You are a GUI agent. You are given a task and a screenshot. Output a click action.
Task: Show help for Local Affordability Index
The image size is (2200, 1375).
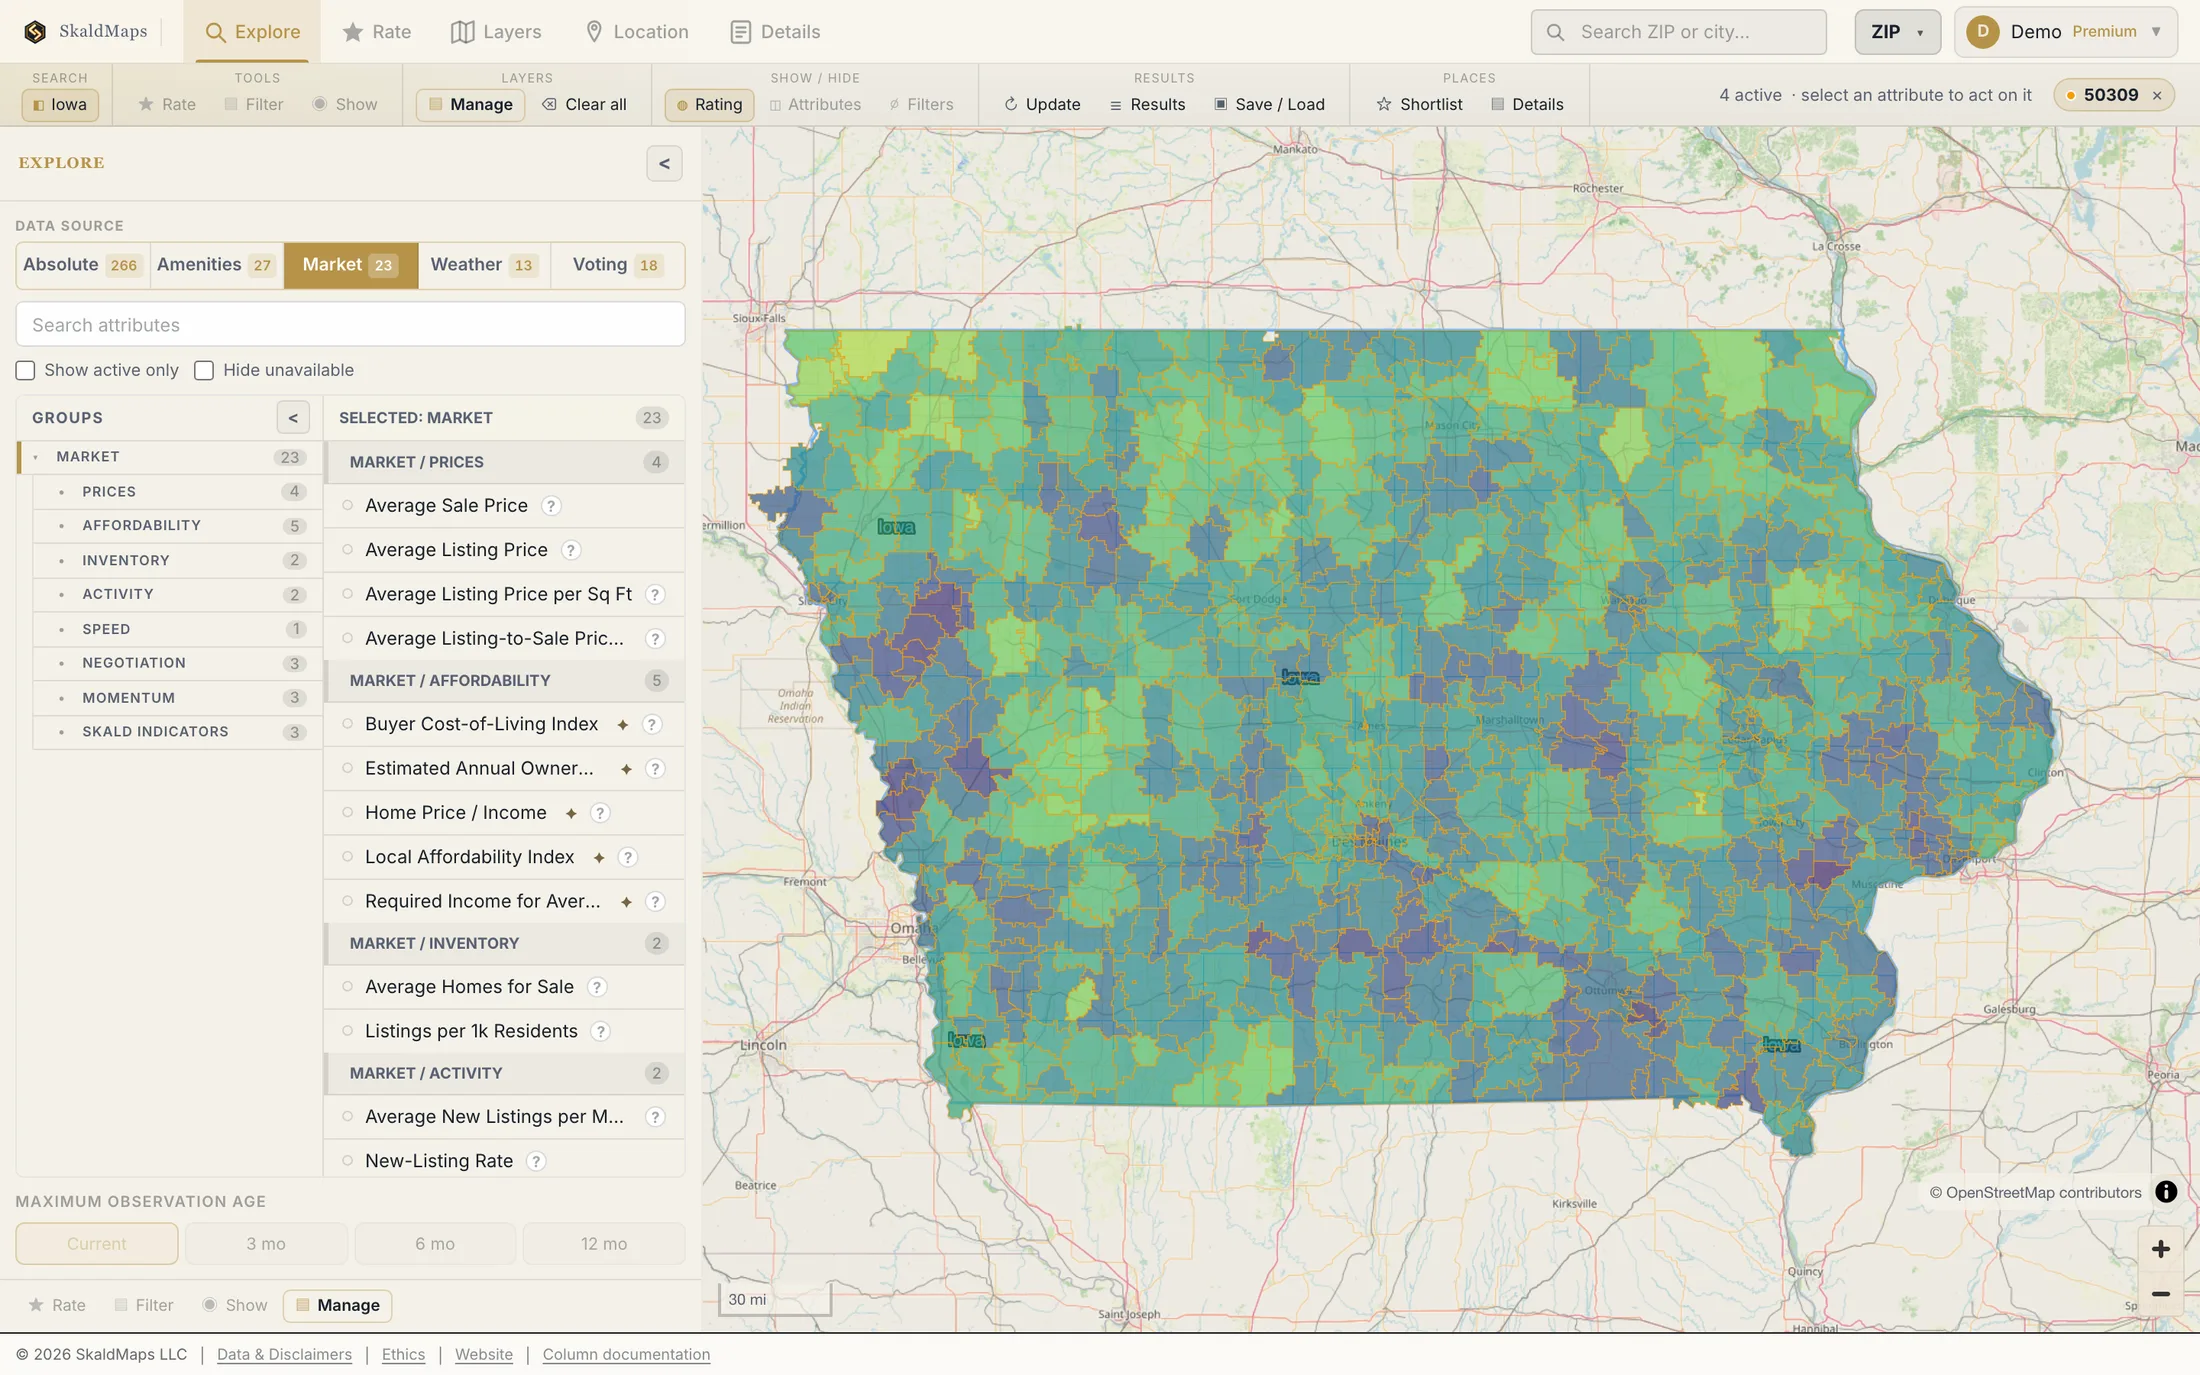pos(628,857)
